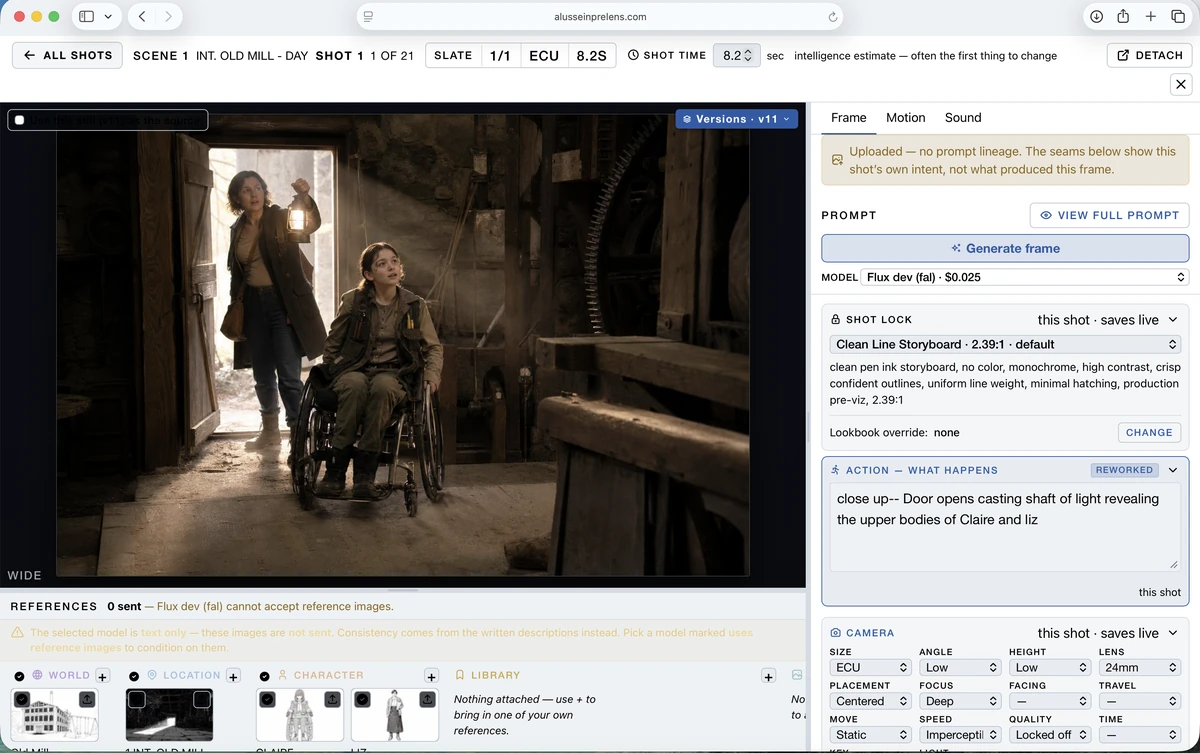1200x753 pixels.
Task: Toggle right checkbox on INT. Old Mill location thumbnail
Action: (202, 699)
